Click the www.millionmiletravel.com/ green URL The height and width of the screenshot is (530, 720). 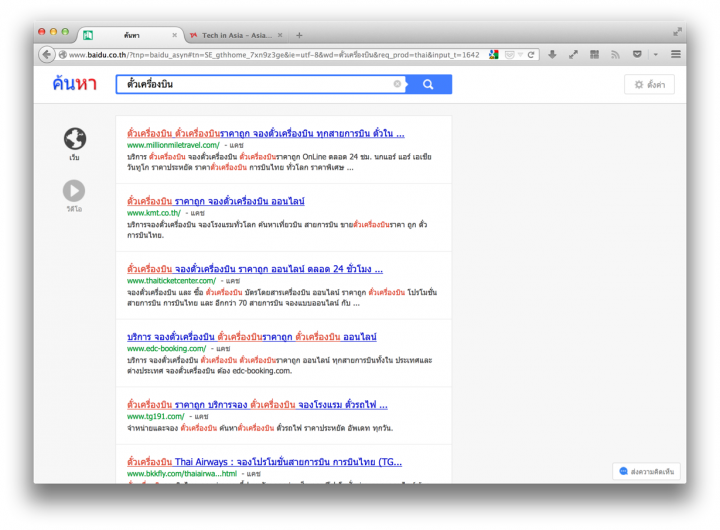click(173, 145)
